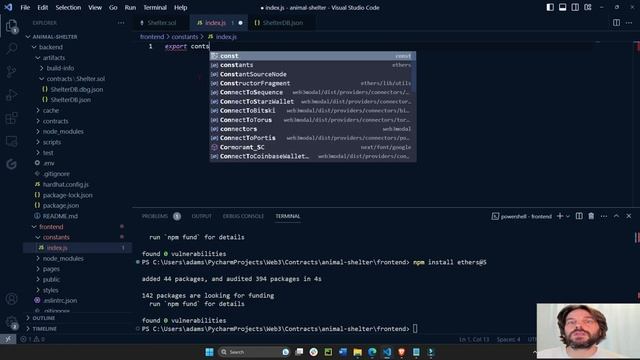The width and height of the screenshot is (640, 360).
Task: Open Run and Debug view
Action: pos(11,95)
